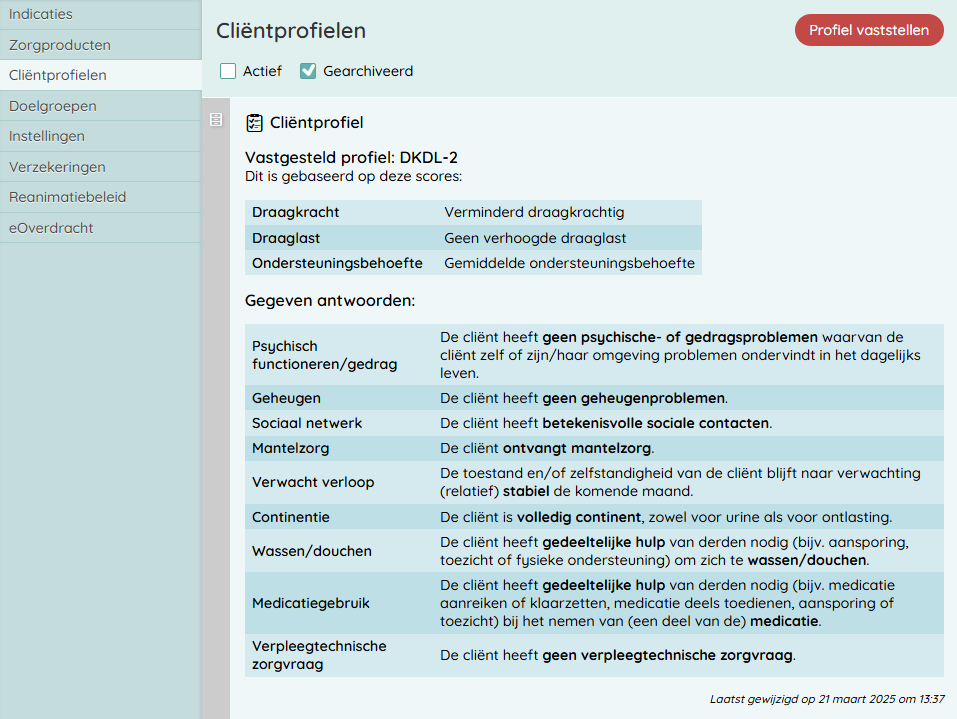Image resolution: width=957 pixels, height=719 pixels.
Task: Click the checklist icon beside Cliëntprofiel heading
Action: 254,123
